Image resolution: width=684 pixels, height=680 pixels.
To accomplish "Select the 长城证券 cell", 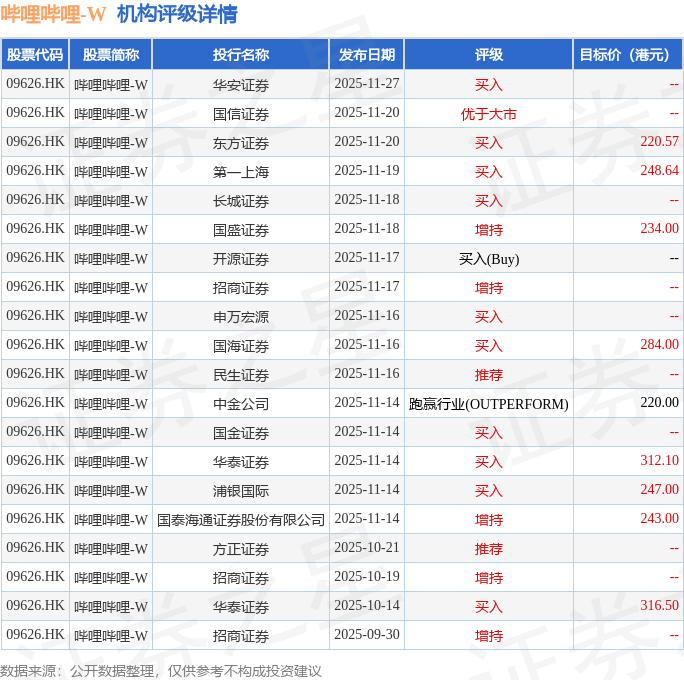I will pyautogui.click(x=241, y=201).
